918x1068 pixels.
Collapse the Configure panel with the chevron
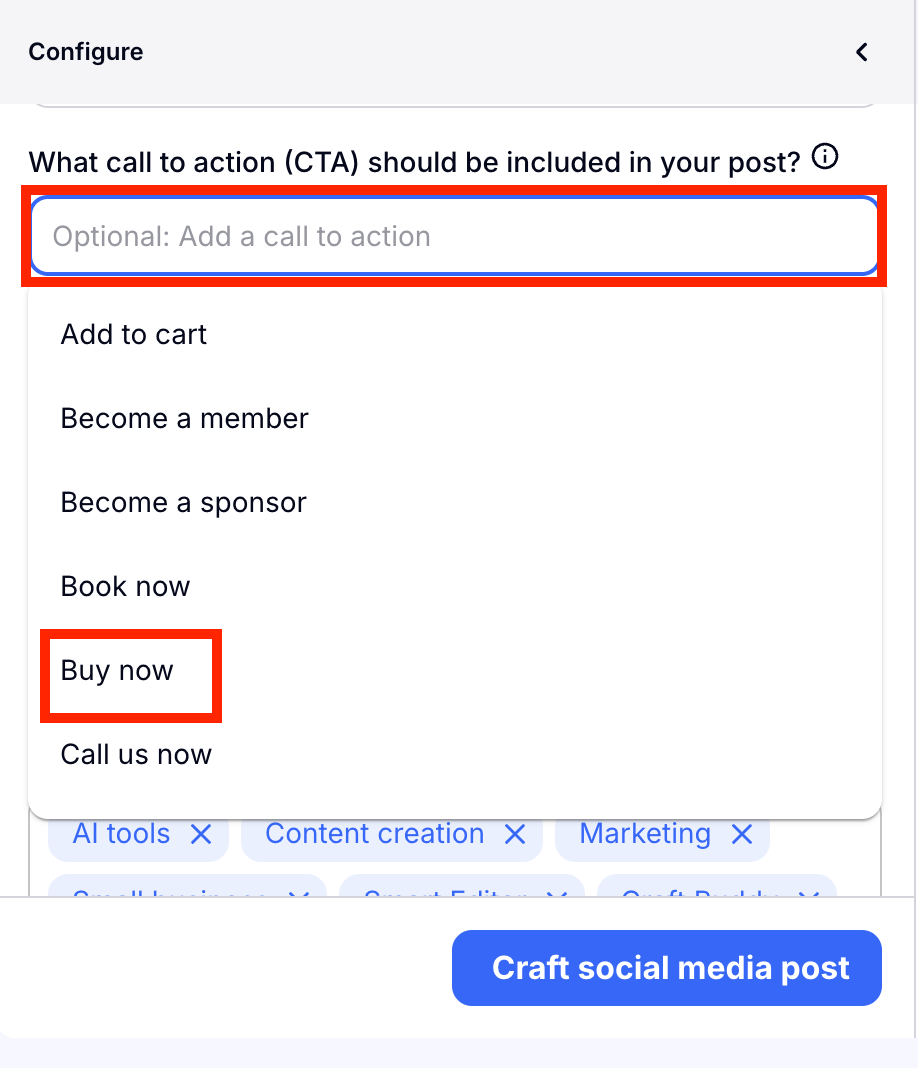[862, 52]
